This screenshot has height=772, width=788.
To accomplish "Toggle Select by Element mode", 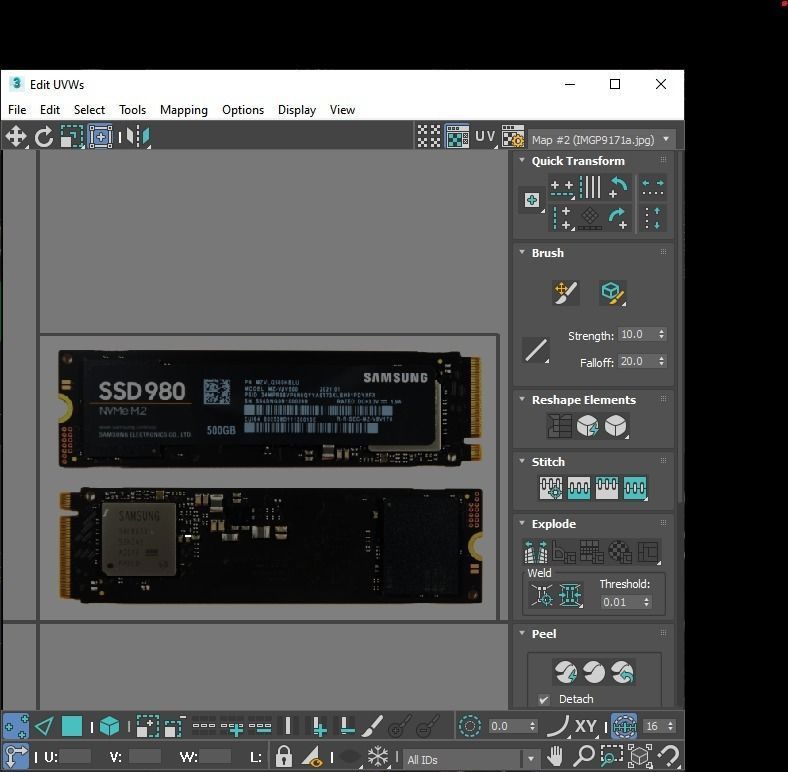I will [x=110, y=726].
